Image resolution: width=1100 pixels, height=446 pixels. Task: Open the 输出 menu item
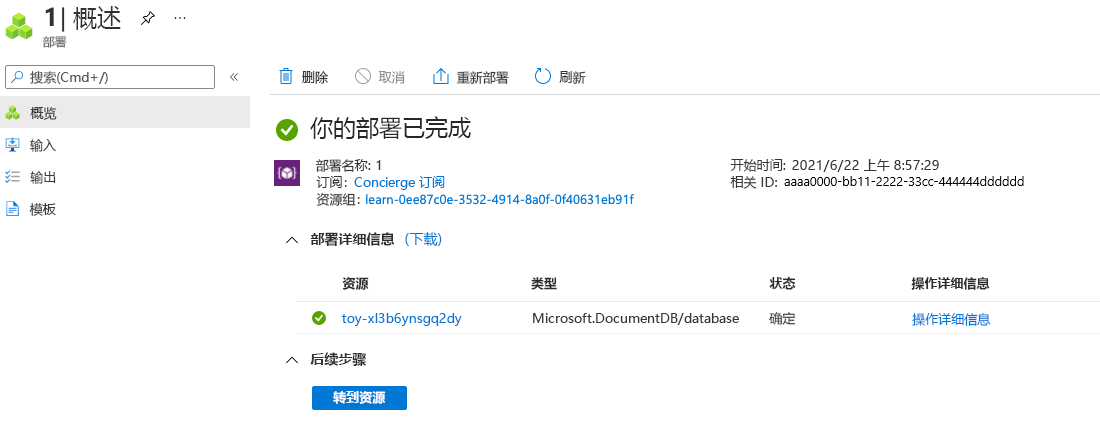(x=125, y=177)
